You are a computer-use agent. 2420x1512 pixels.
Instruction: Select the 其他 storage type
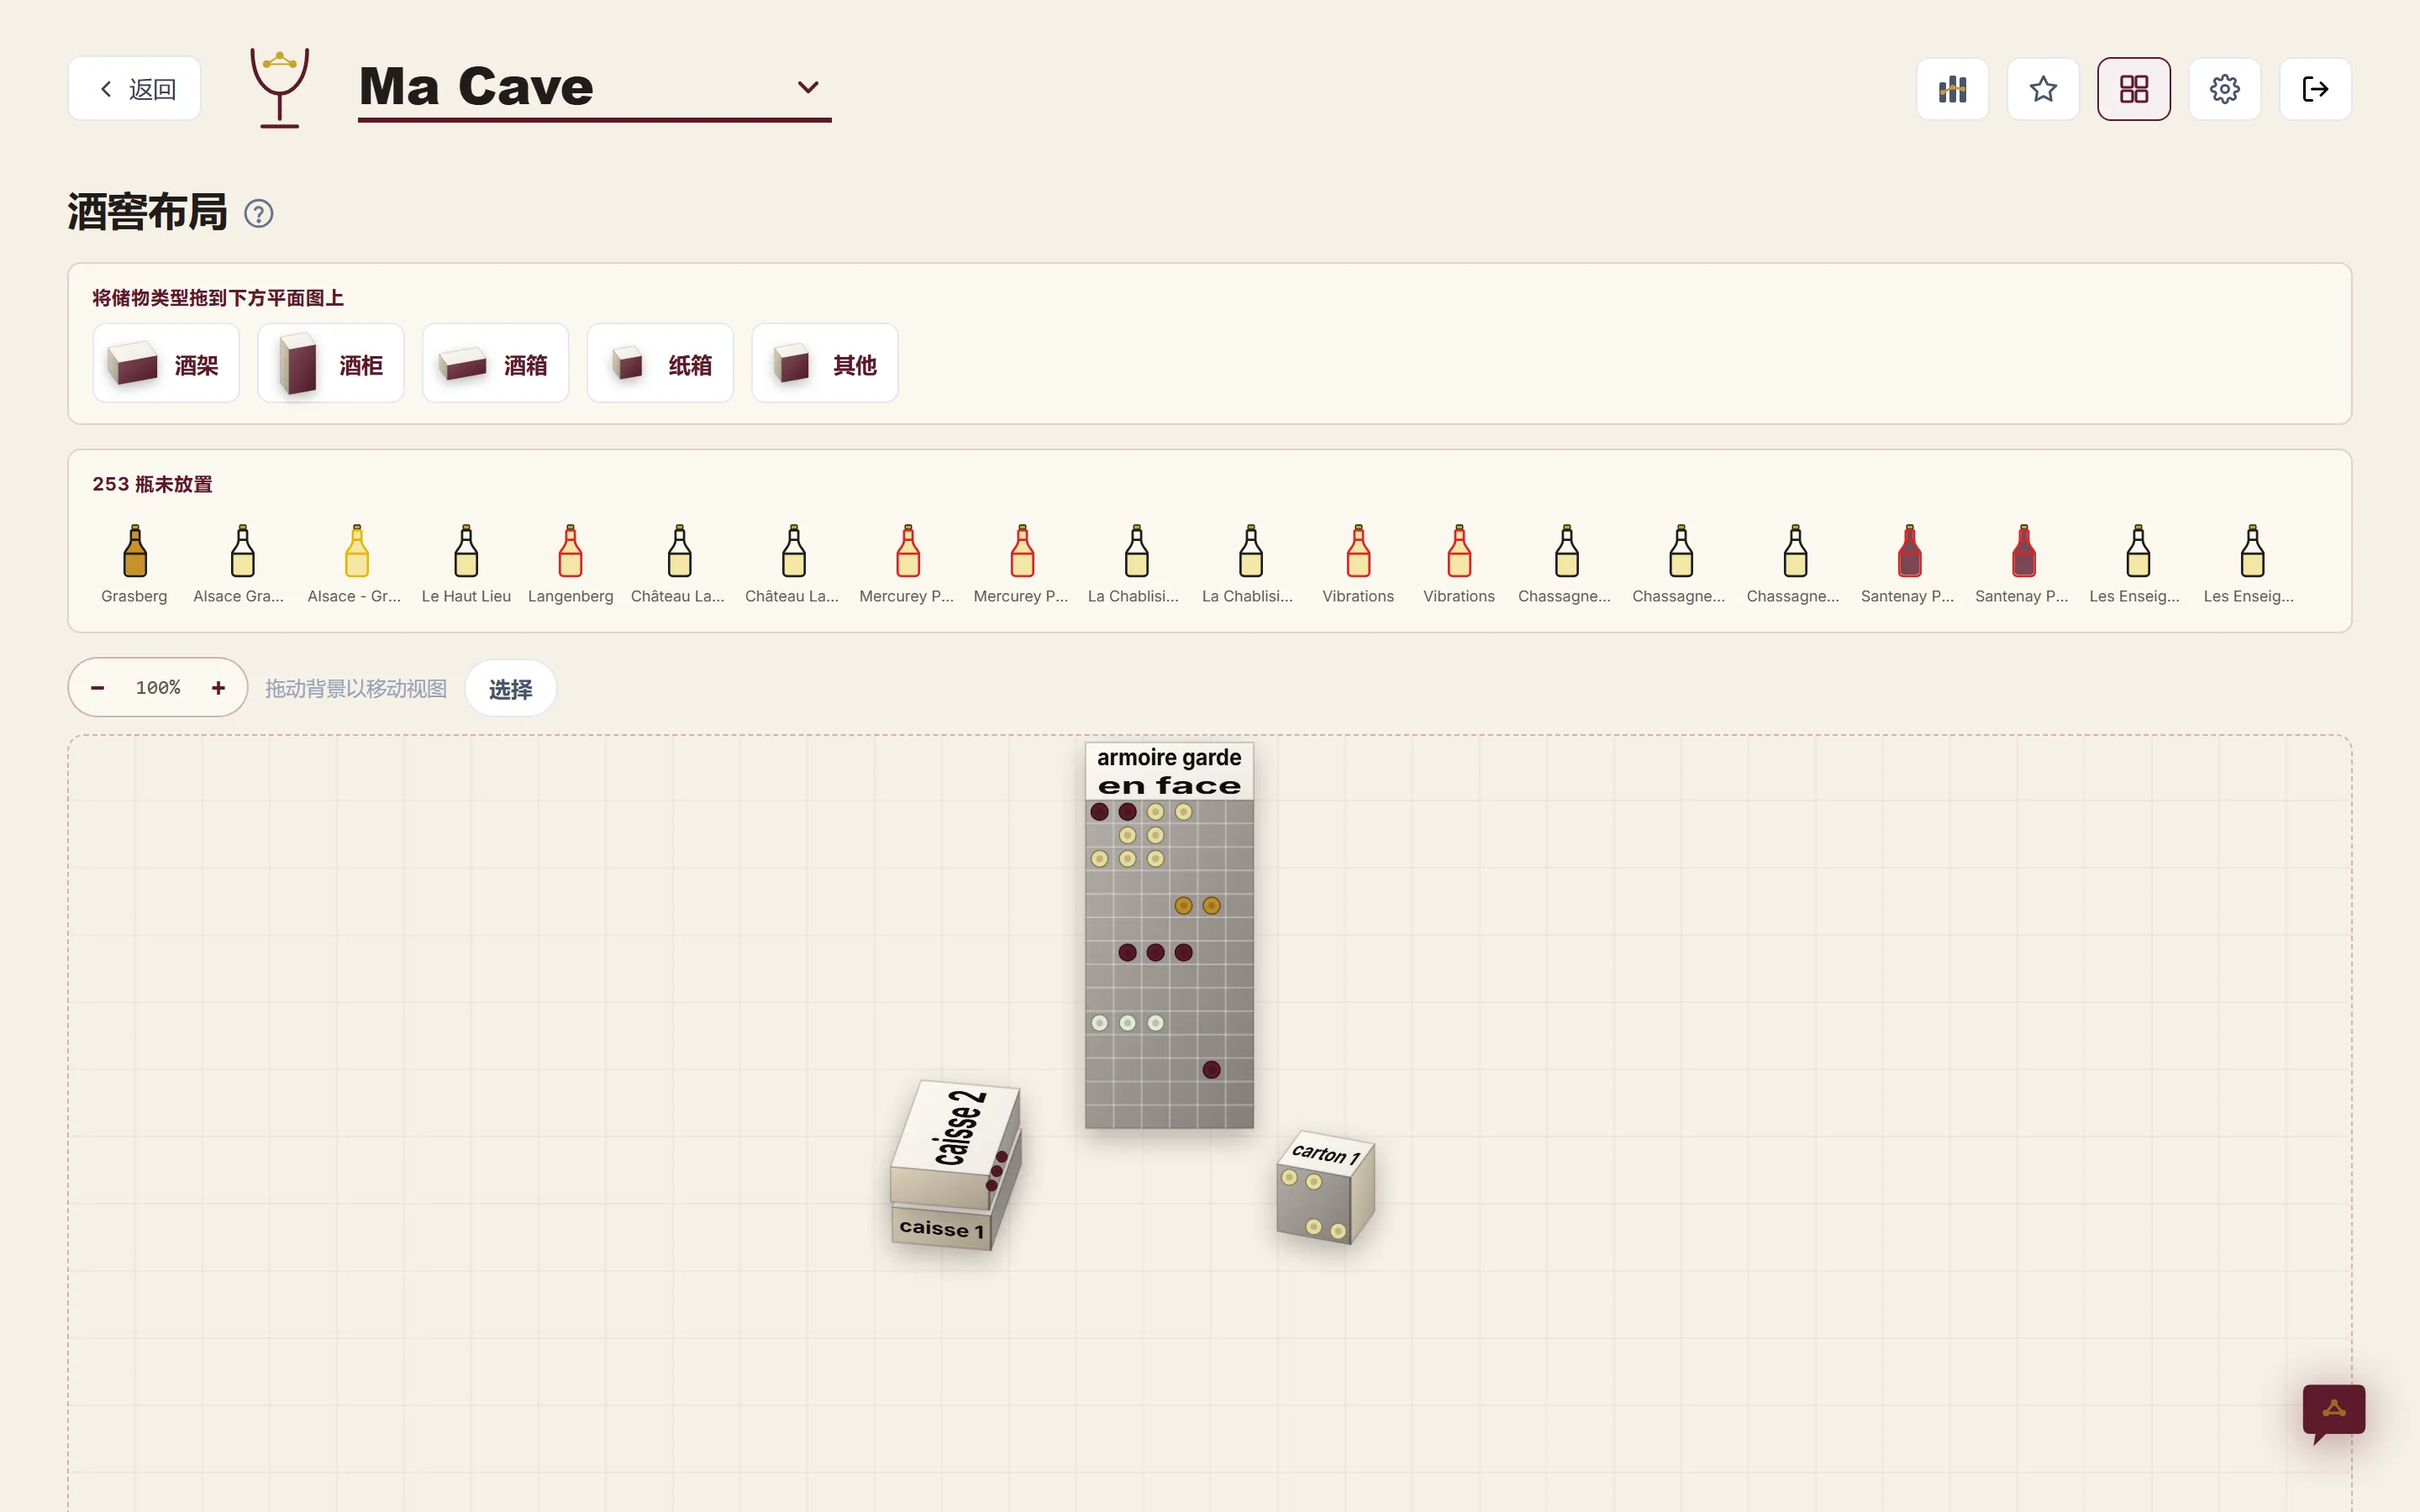coord(825,363)
